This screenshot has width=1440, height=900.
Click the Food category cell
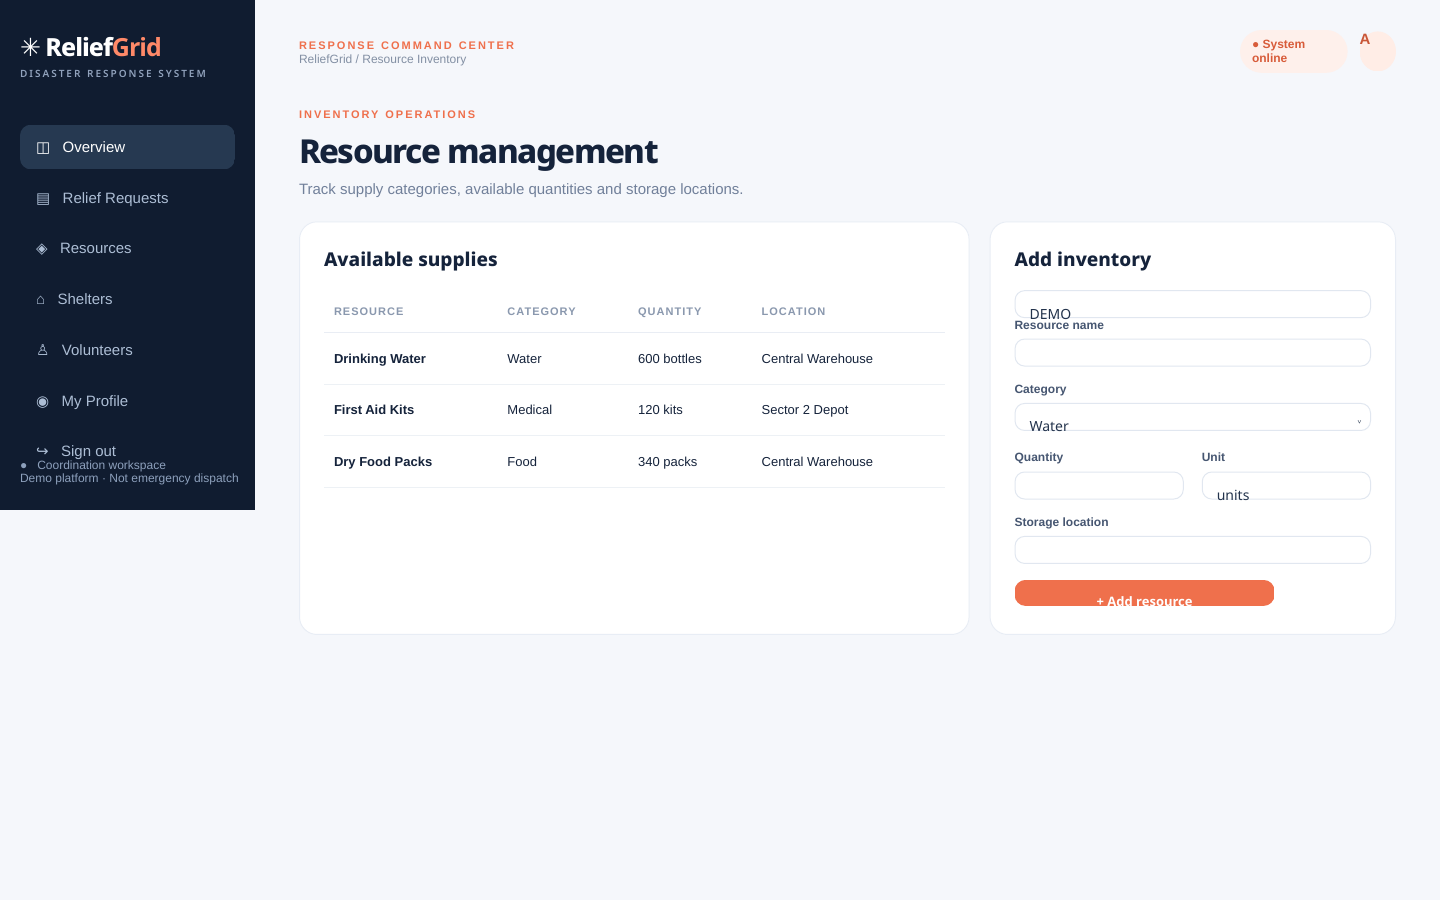522,462
